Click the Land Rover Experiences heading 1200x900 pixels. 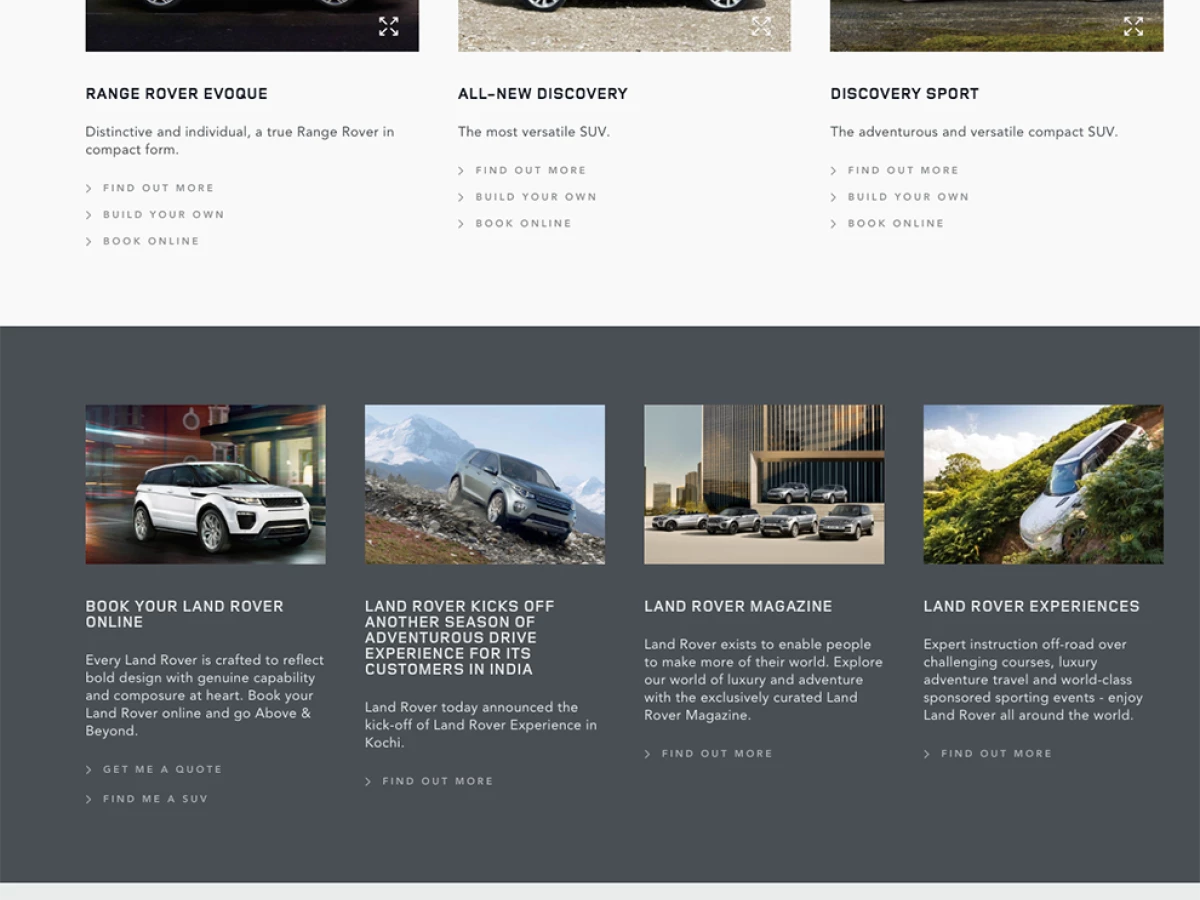tap(1031, 606)
